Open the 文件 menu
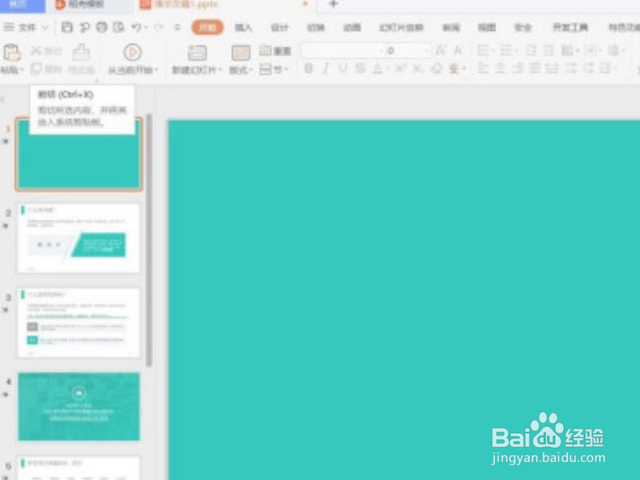640x480 pixels. [x=27, y=27]
